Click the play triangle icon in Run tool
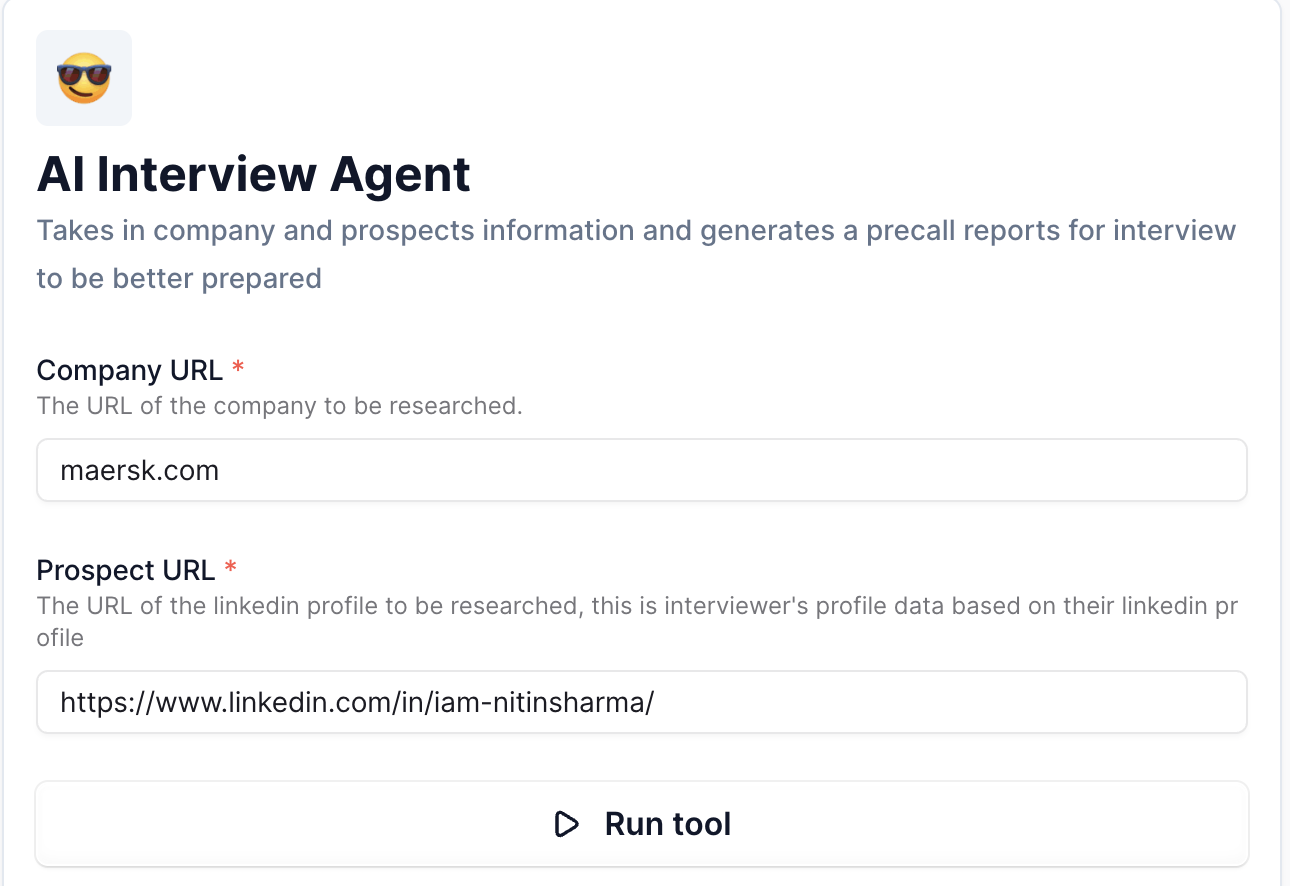The height and width of the screenshot is (886, 1290). 566,824
